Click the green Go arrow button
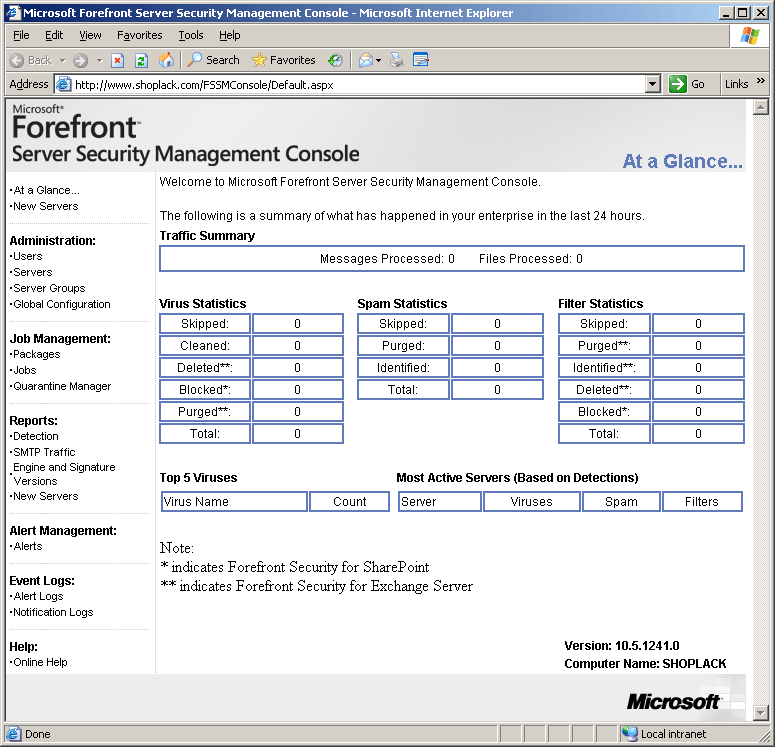This screenshot has width=775, height=747. [x=677, y=84]
